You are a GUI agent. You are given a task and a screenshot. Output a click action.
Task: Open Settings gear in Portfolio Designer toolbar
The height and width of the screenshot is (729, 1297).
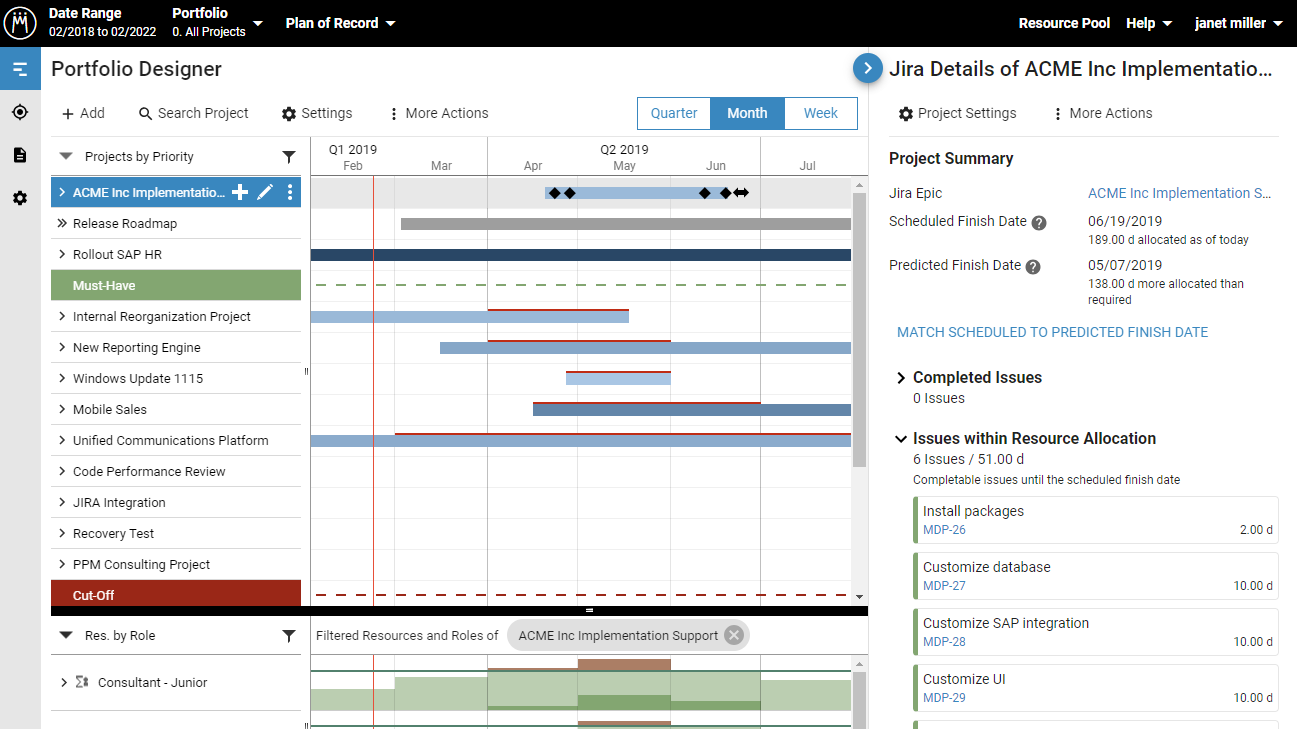tap(289, 114)
